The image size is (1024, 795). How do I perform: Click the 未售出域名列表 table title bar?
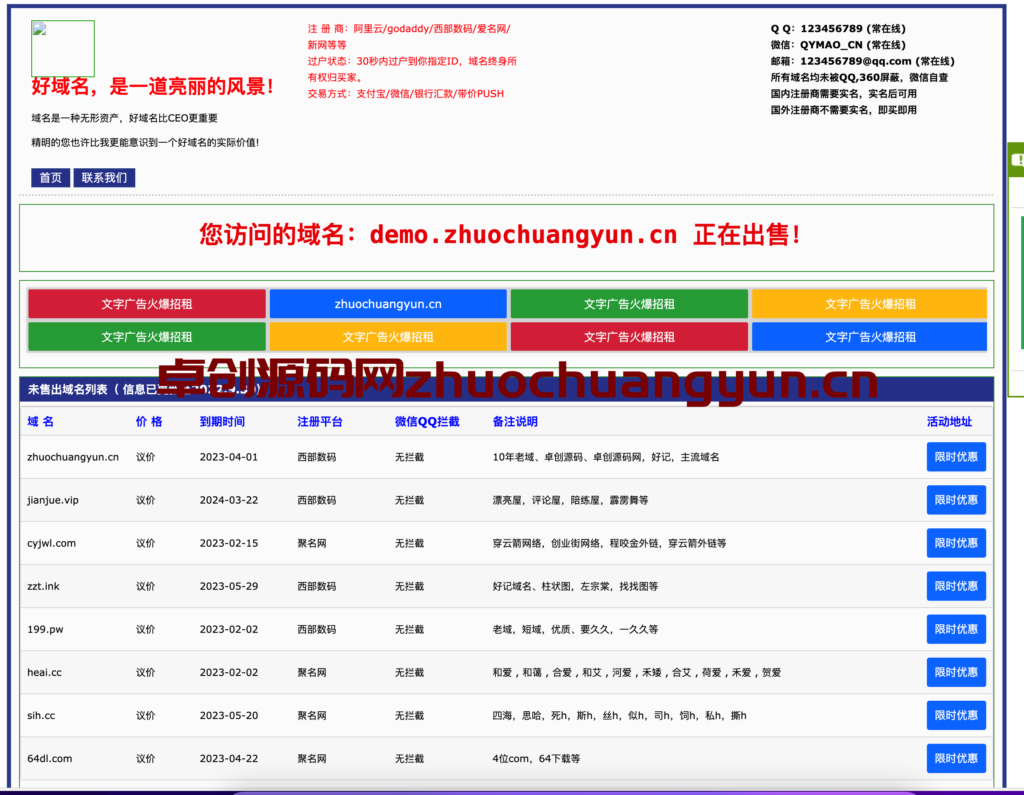pos(506,389)
